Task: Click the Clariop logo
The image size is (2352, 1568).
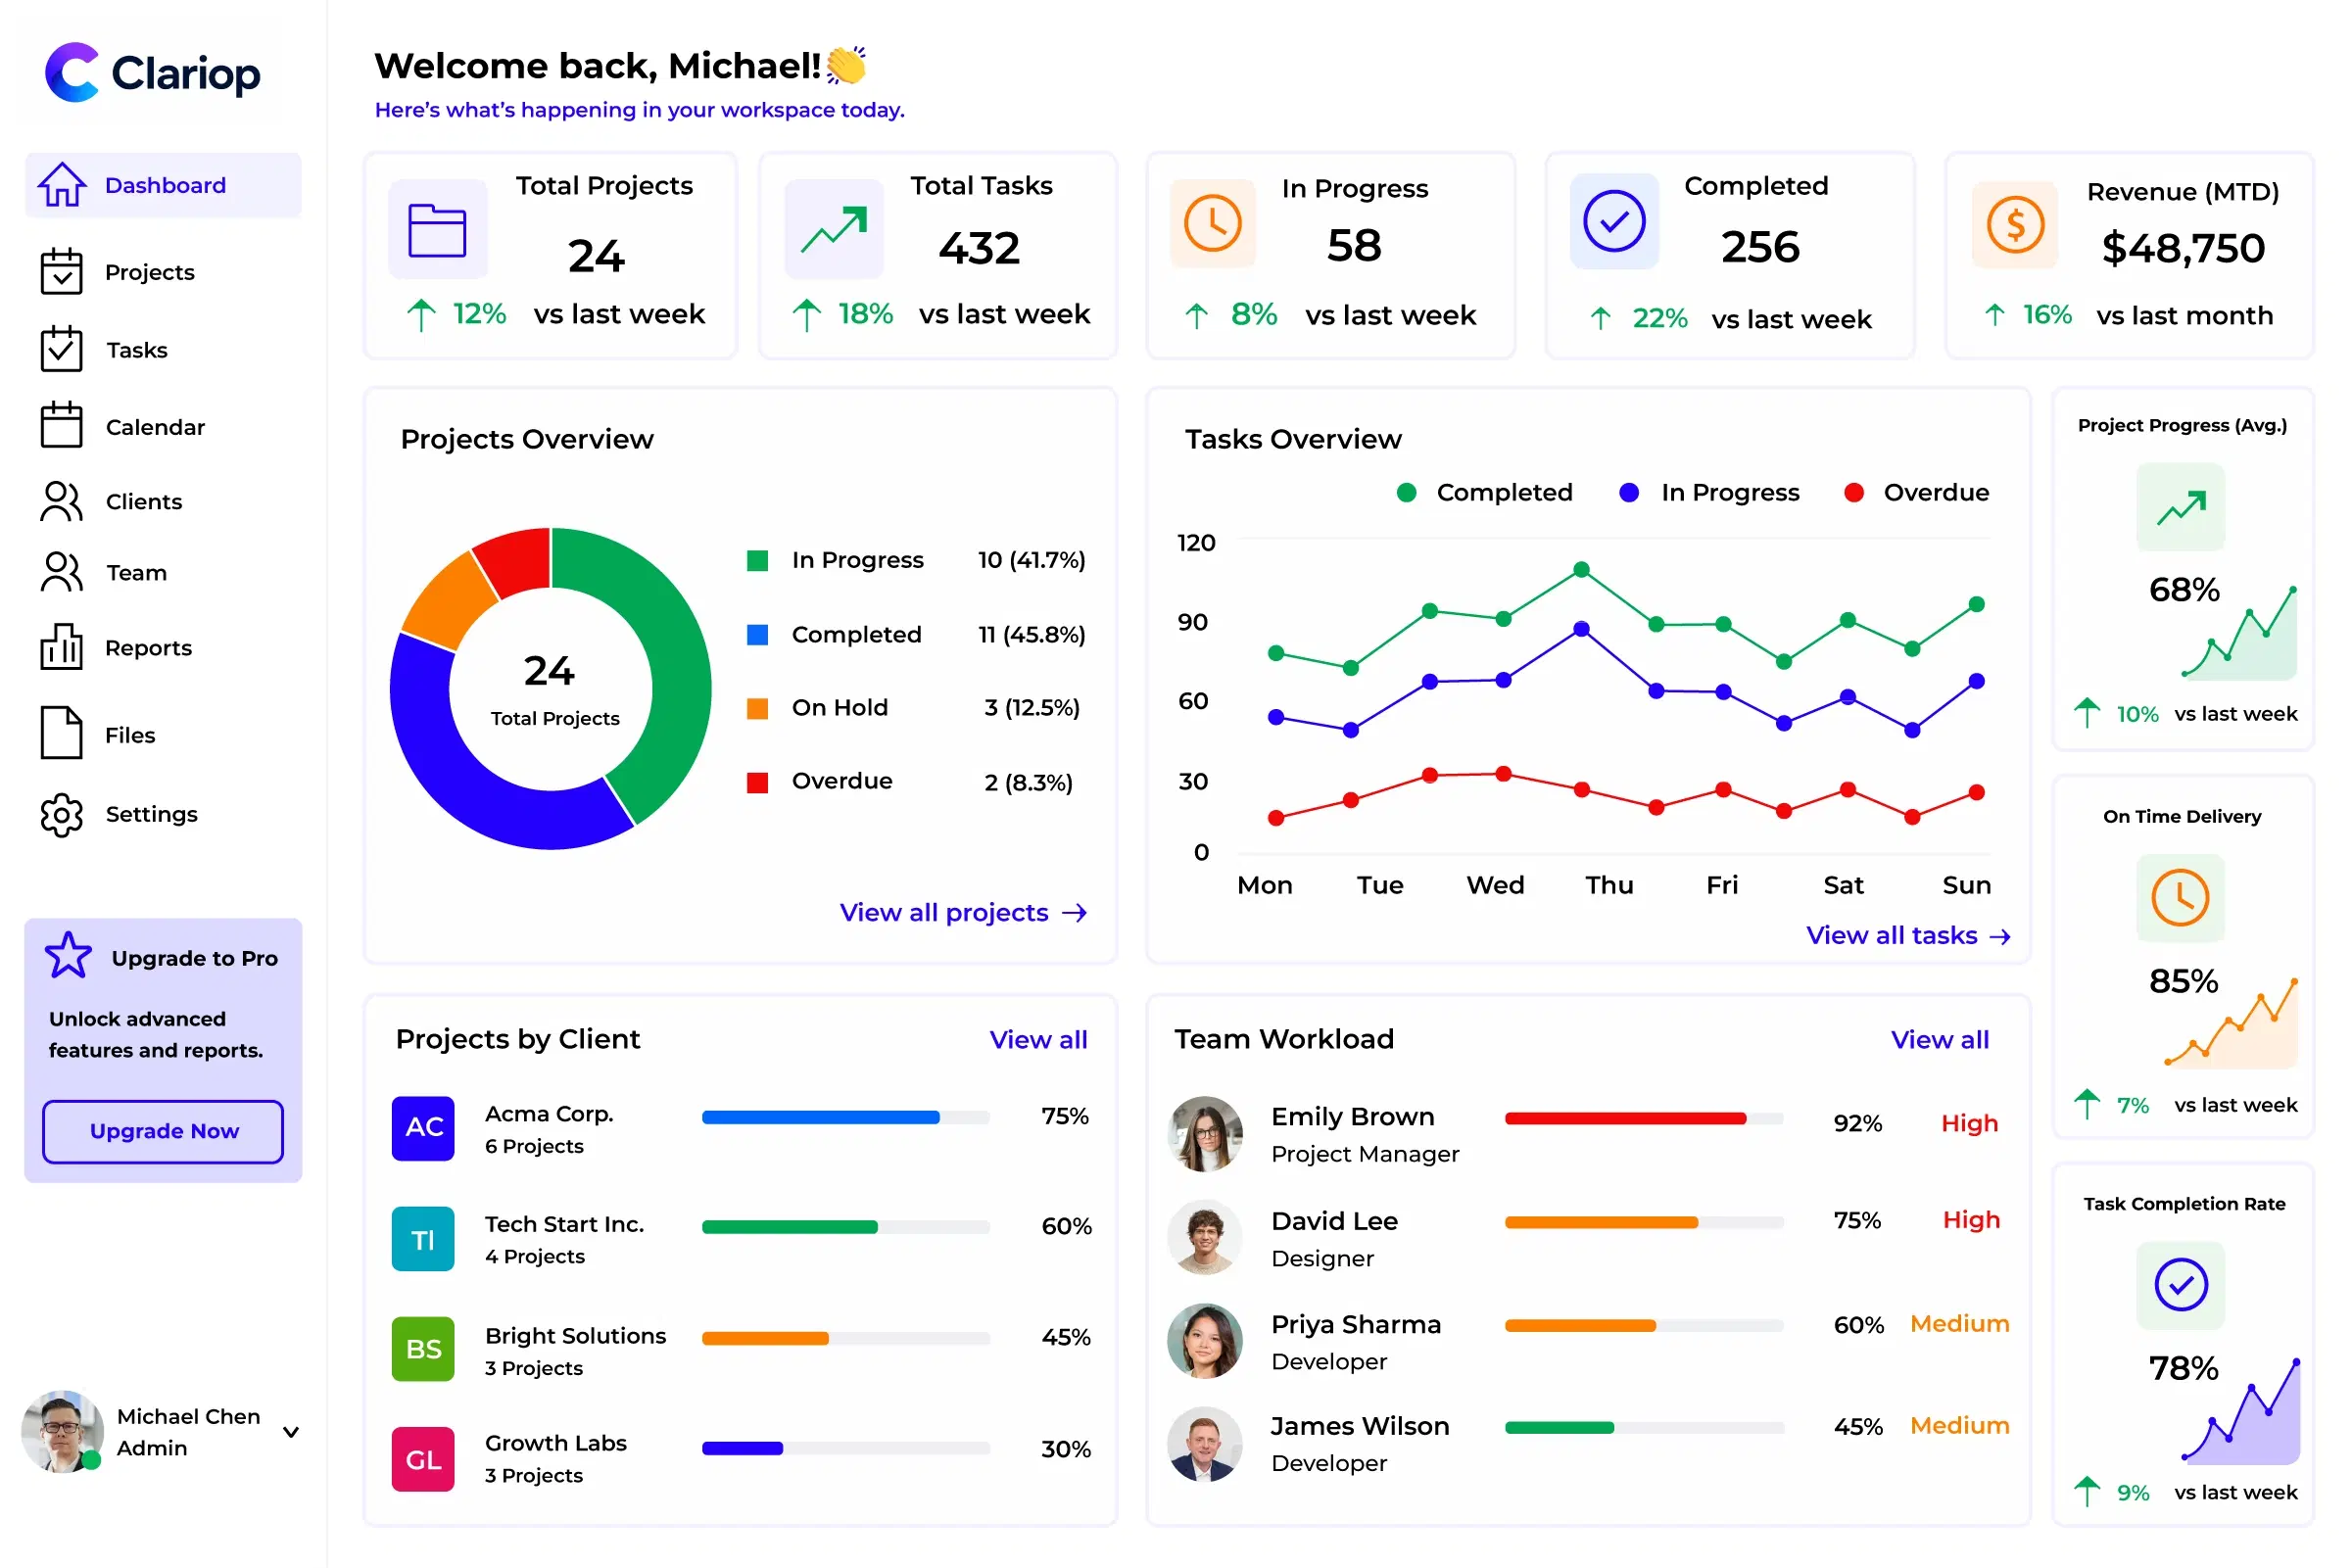Action: 152,72
